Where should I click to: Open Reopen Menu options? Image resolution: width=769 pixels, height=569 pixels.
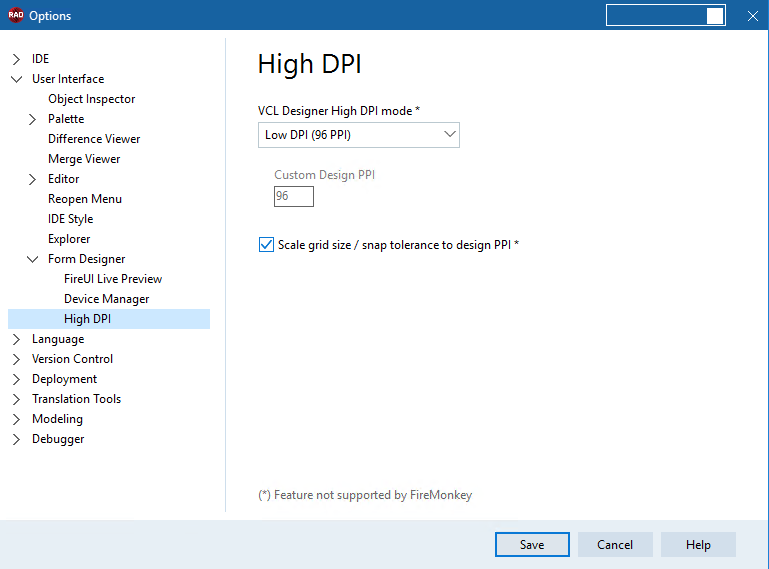pos(85,199)
